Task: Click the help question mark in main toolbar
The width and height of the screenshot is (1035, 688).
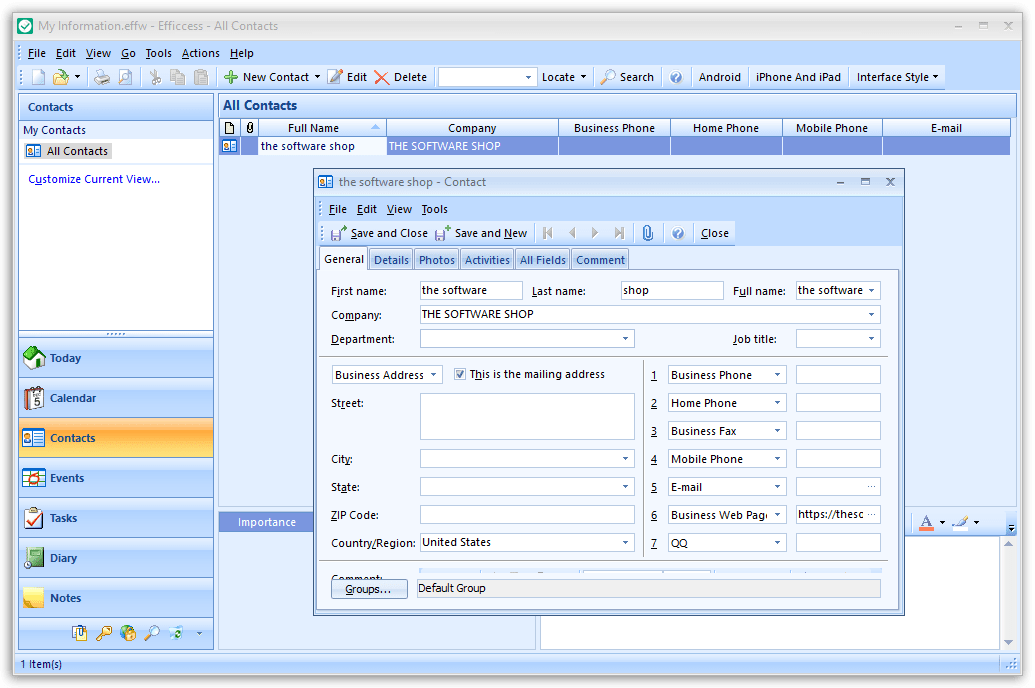Action: click(676, 77)
